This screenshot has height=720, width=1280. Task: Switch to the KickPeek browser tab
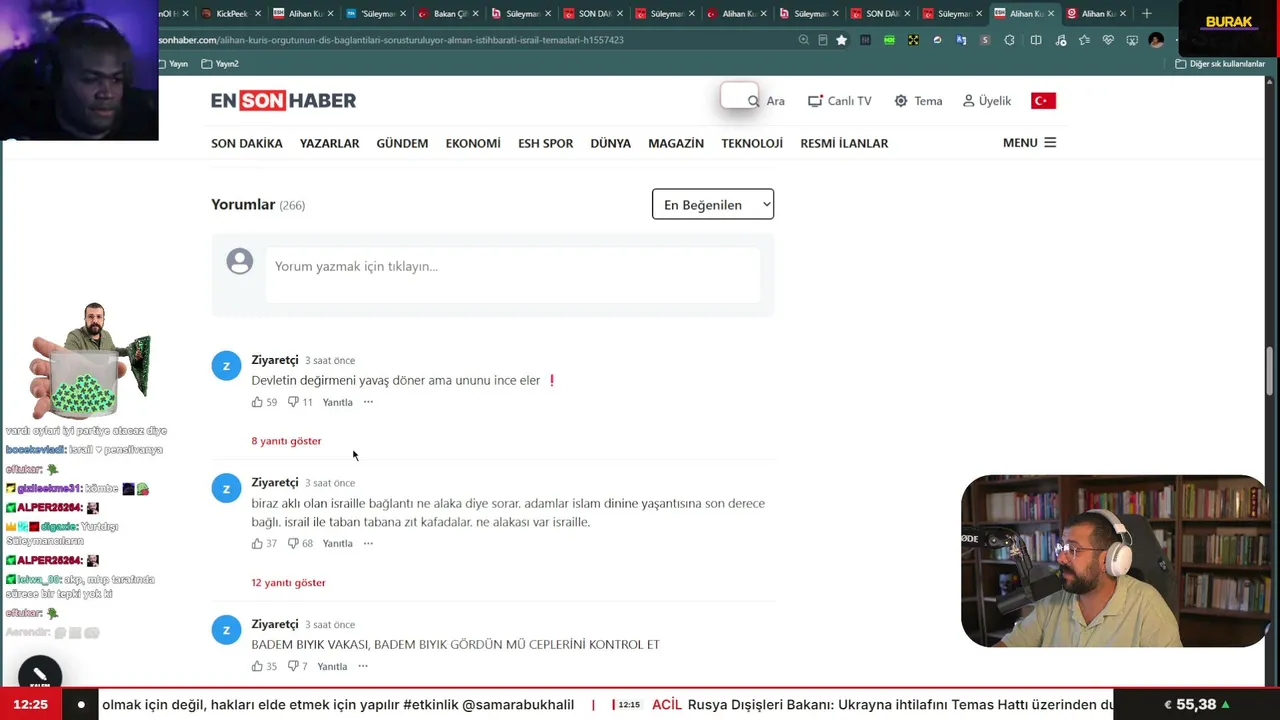coord(229,13)
